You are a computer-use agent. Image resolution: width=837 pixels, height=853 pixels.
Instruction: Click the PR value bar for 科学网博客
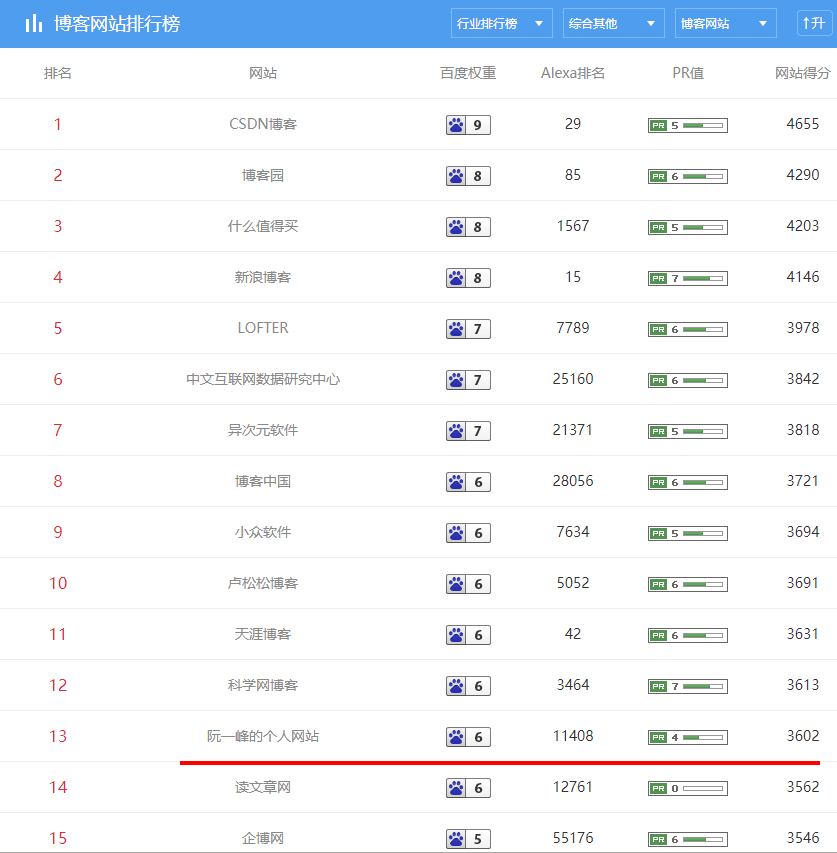click(687, 686)
